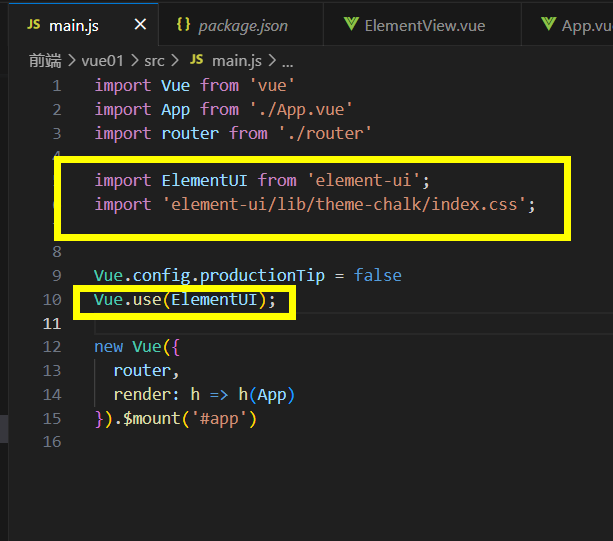613x541 pixels.
Task: Click line number 12 in the gutter
Action: 53,347
